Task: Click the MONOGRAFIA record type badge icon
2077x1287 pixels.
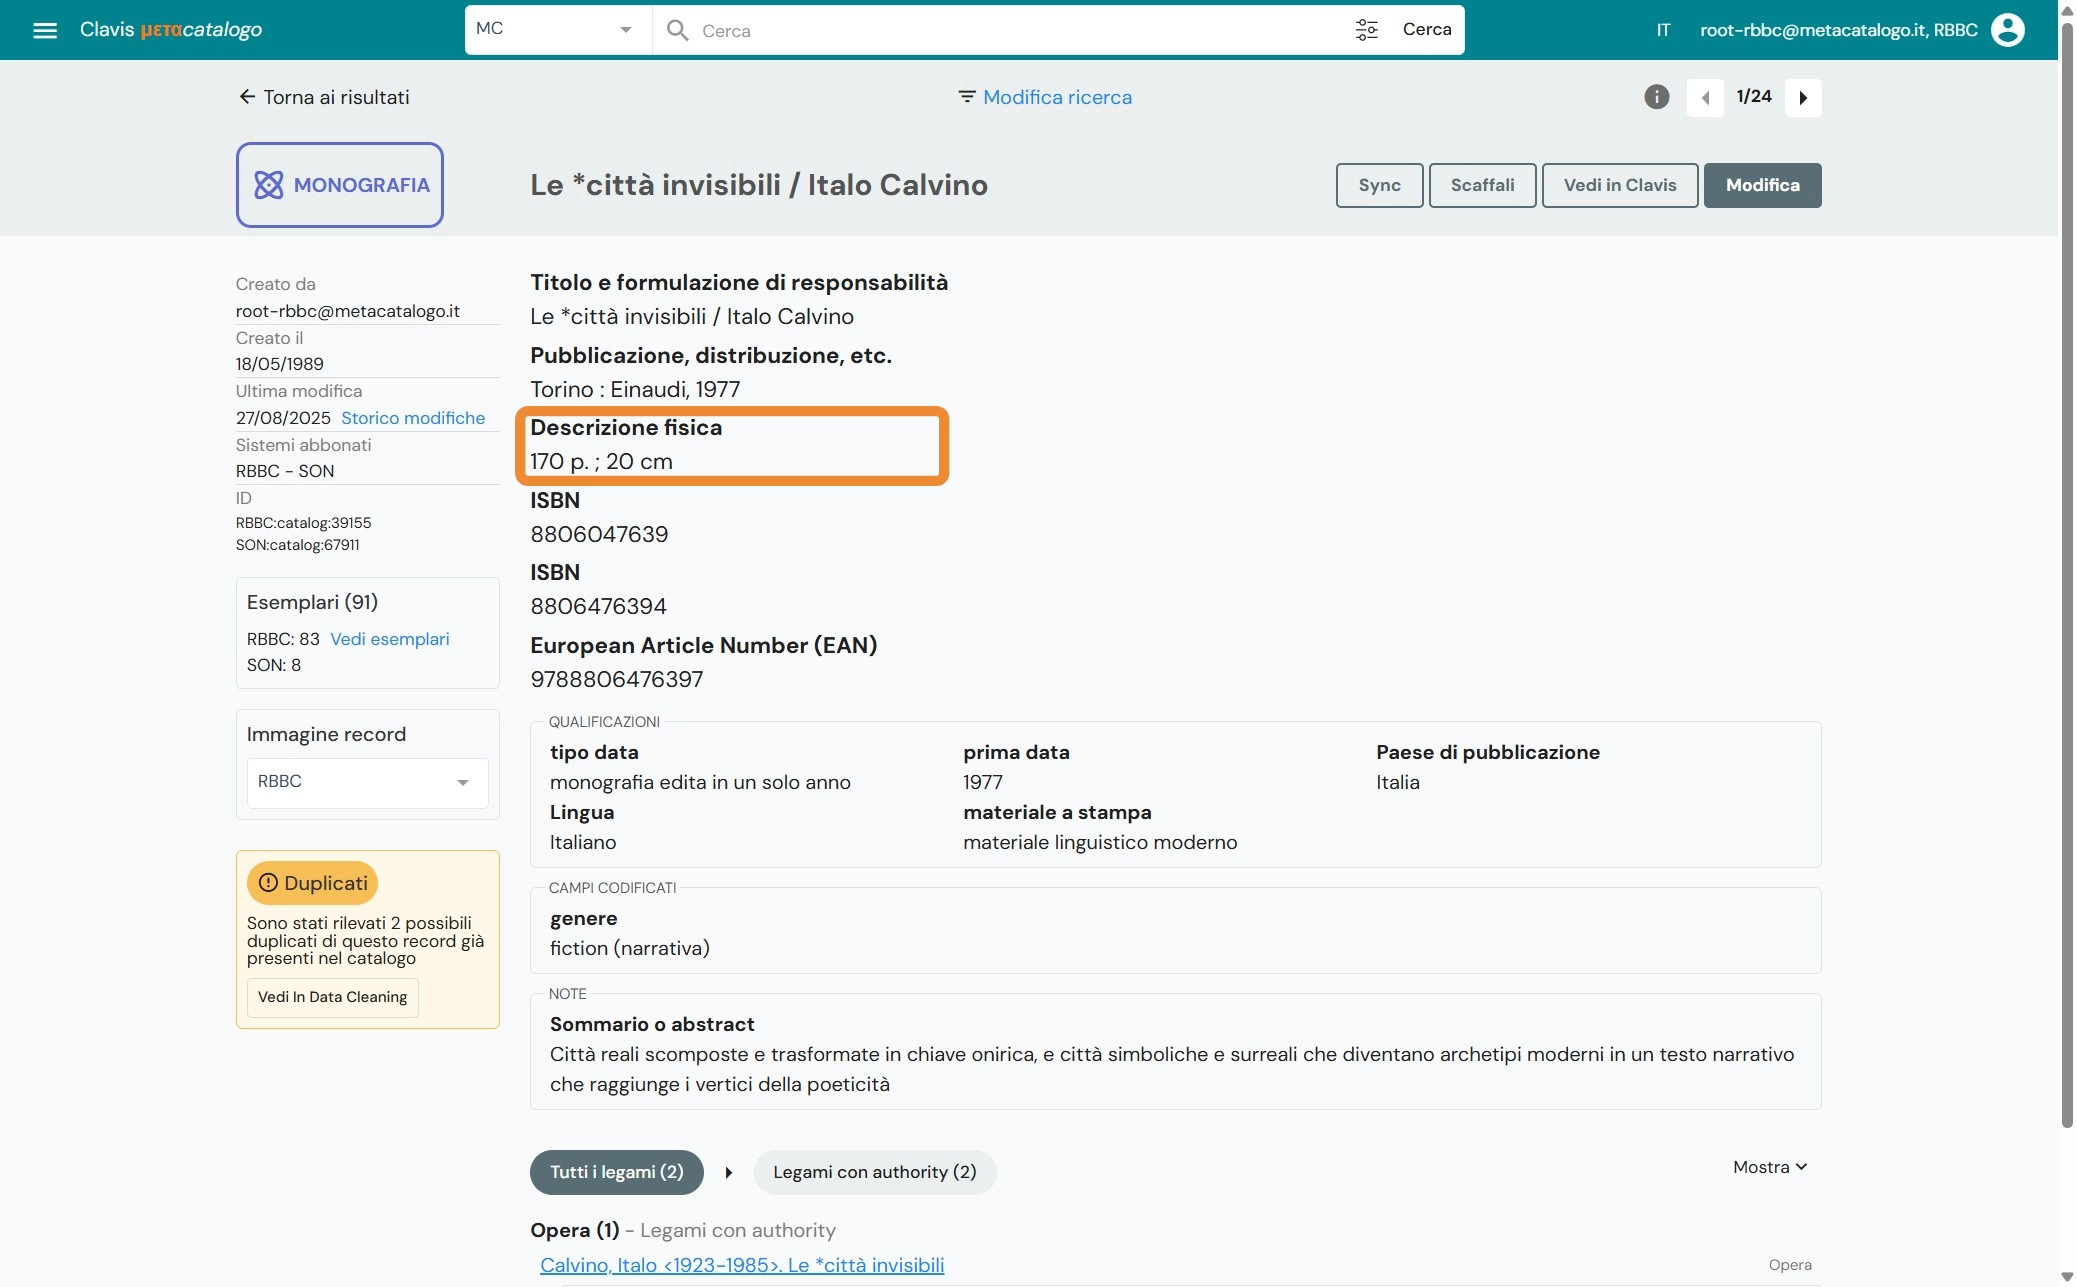Action: pyautogui.click(x=269, y=184)
